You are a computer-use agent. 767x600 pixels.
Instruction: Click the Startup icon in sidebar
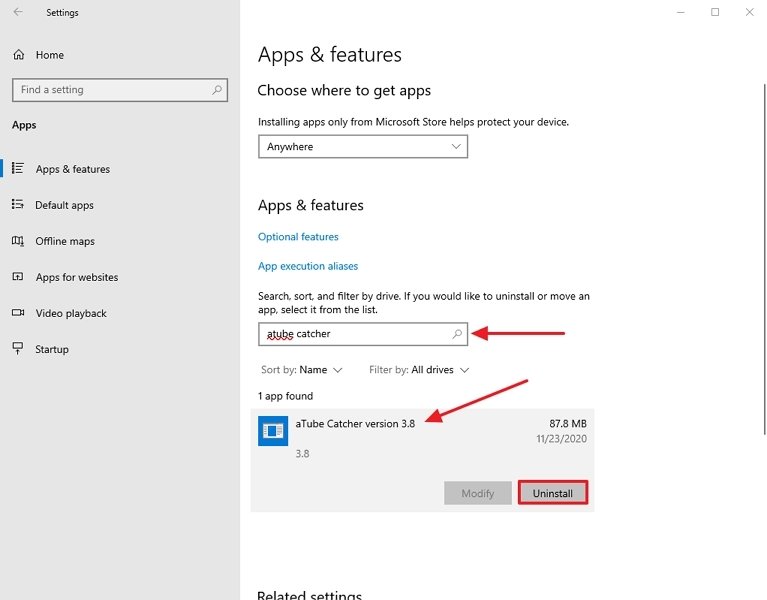pos(18,348)
